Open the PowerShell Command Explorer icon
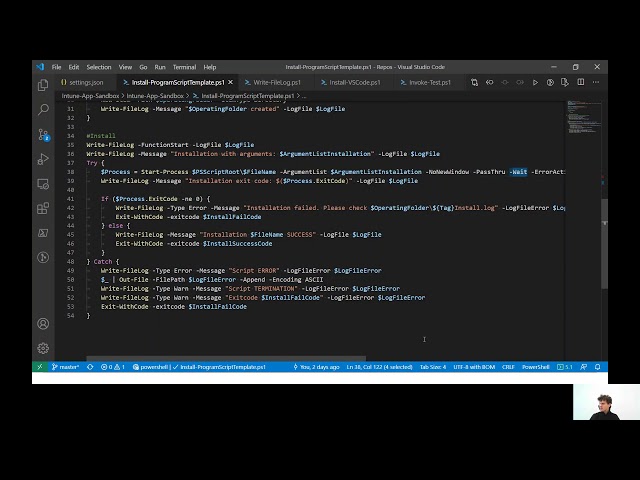Screen dimensions: 640x480 (x=43, y=233)
